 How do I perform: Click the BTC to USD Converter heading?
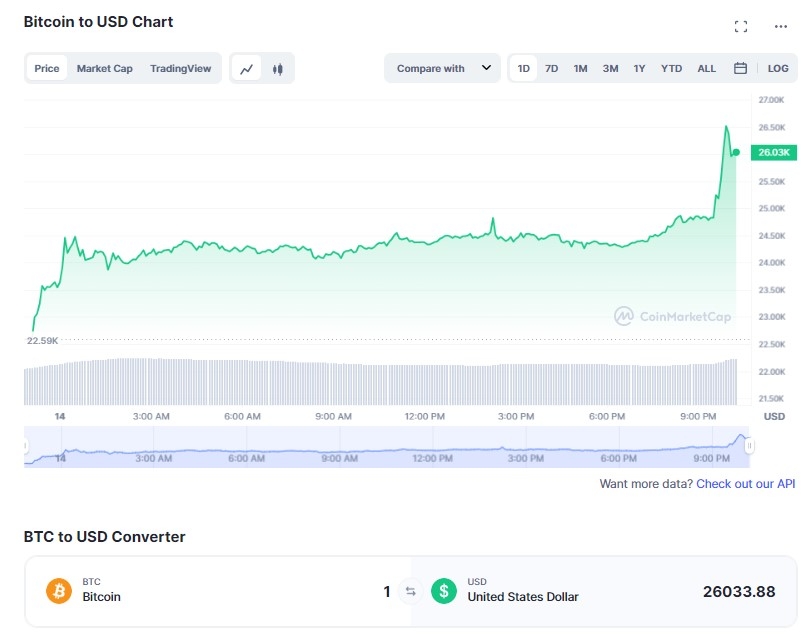[x=104, y=537]
